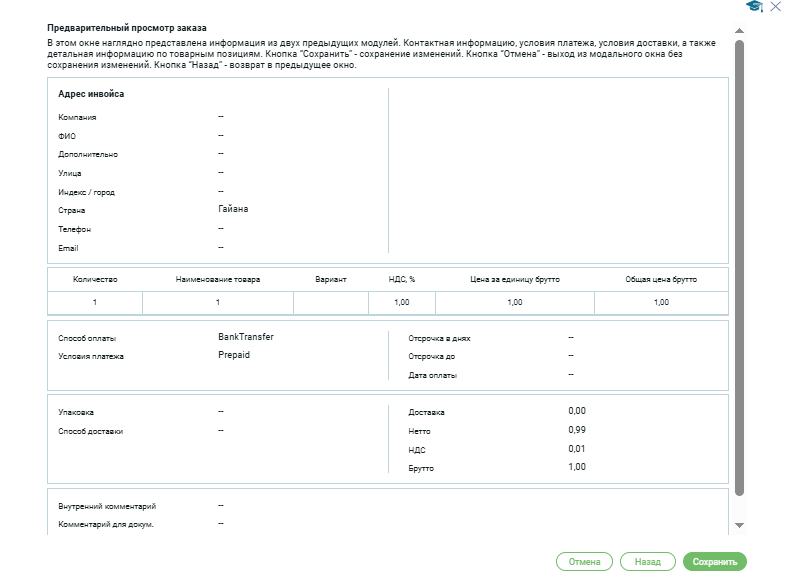Click the Наименование товара column header
This screenshot has height=585, width=785.
(217, 279)
